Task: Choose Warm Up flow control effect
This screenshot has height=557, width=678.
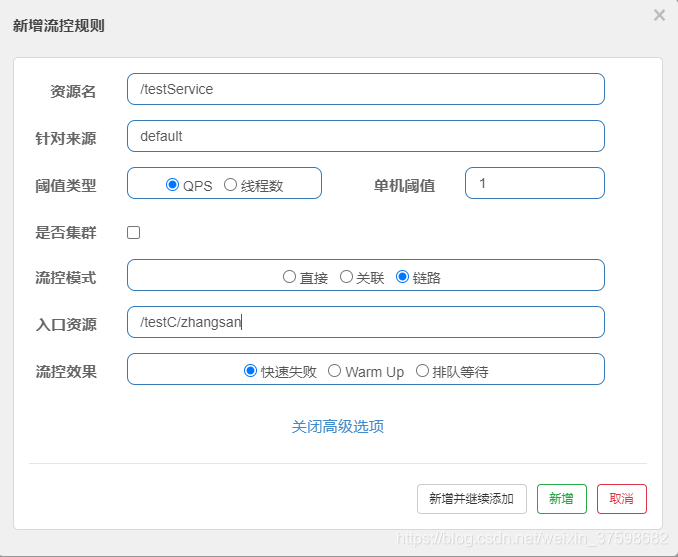Action: [x=334, y=371]
